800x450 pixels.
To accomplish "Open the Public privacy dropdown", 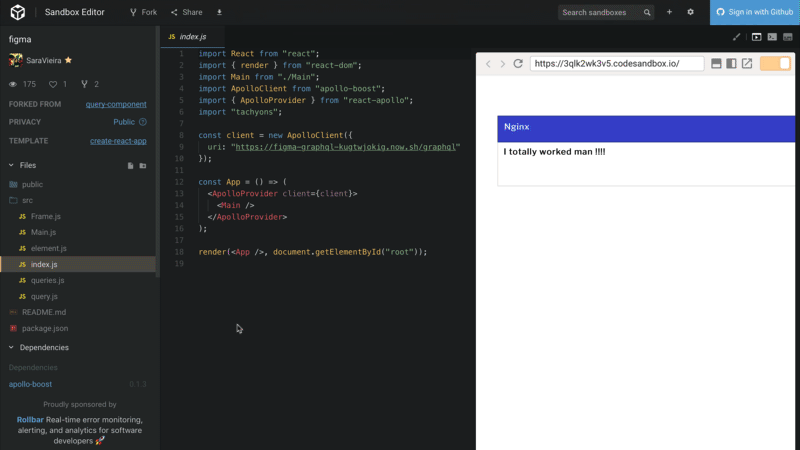I will (x=124, y=122).
